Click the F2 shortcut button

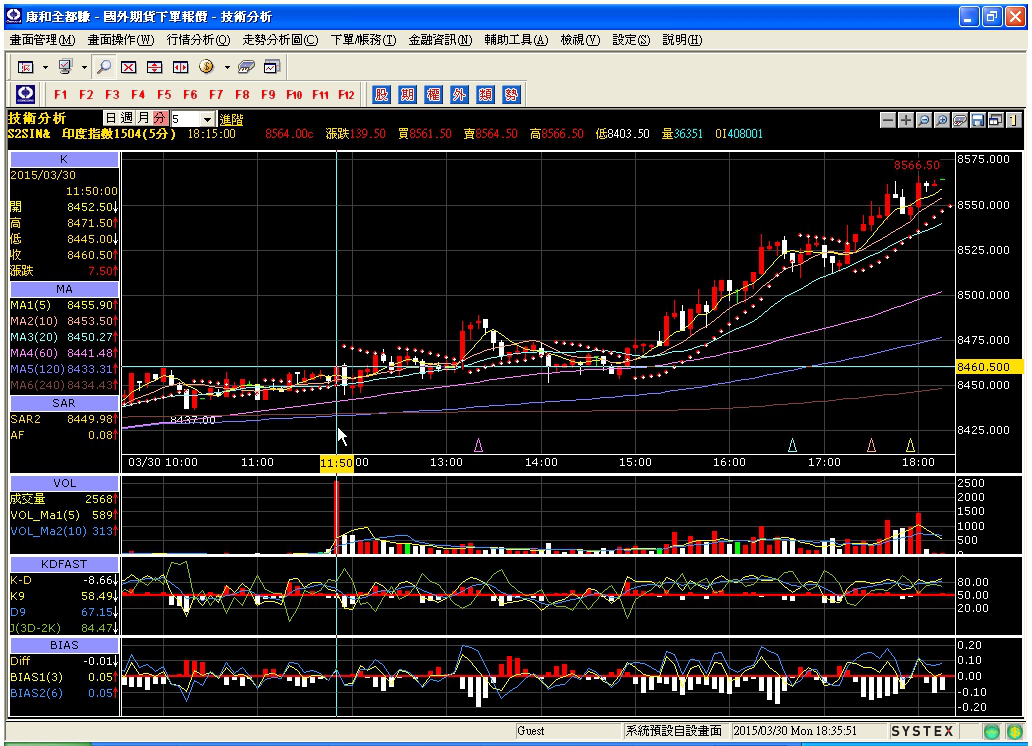pos(86,94)
